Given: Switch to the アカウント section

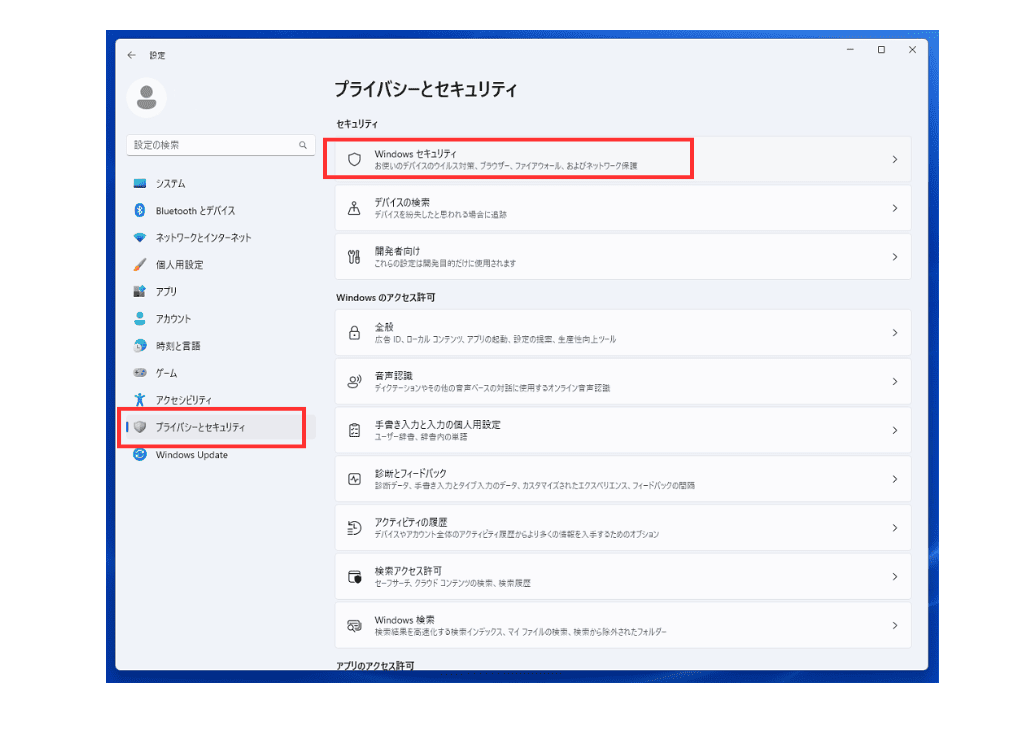Looking at the screenshot, I should pyautogui.click(x=172, y=320).
